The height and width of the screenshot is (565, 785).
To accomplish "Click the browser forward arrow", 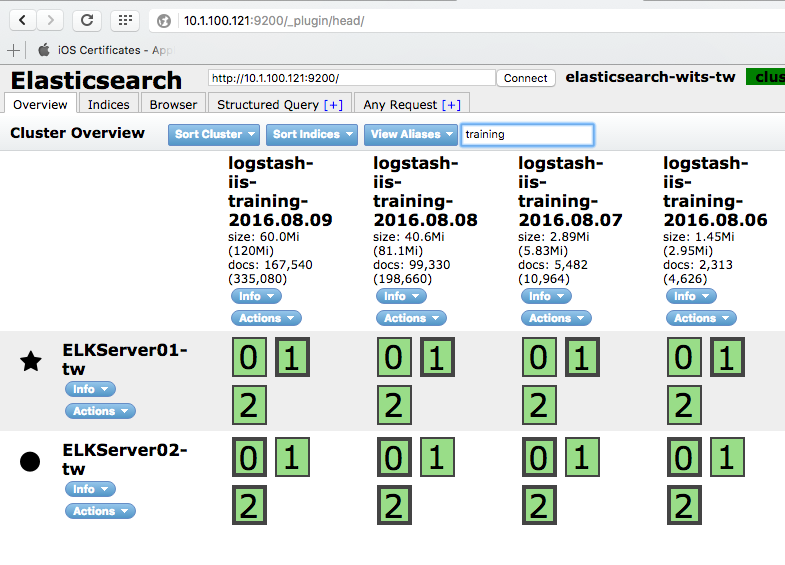I will (50, 21).
